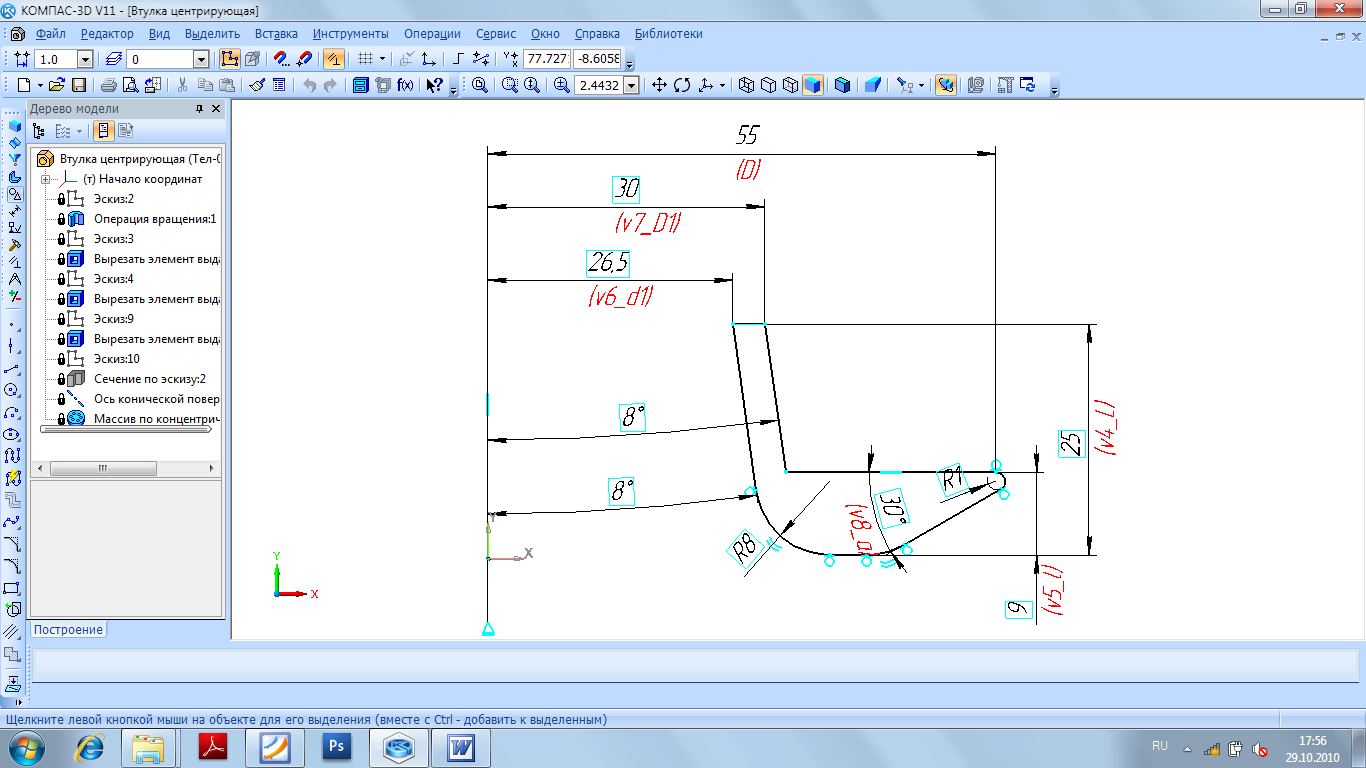Open the Инструменты menu
1366x768 pixels.
pos(350,34)
